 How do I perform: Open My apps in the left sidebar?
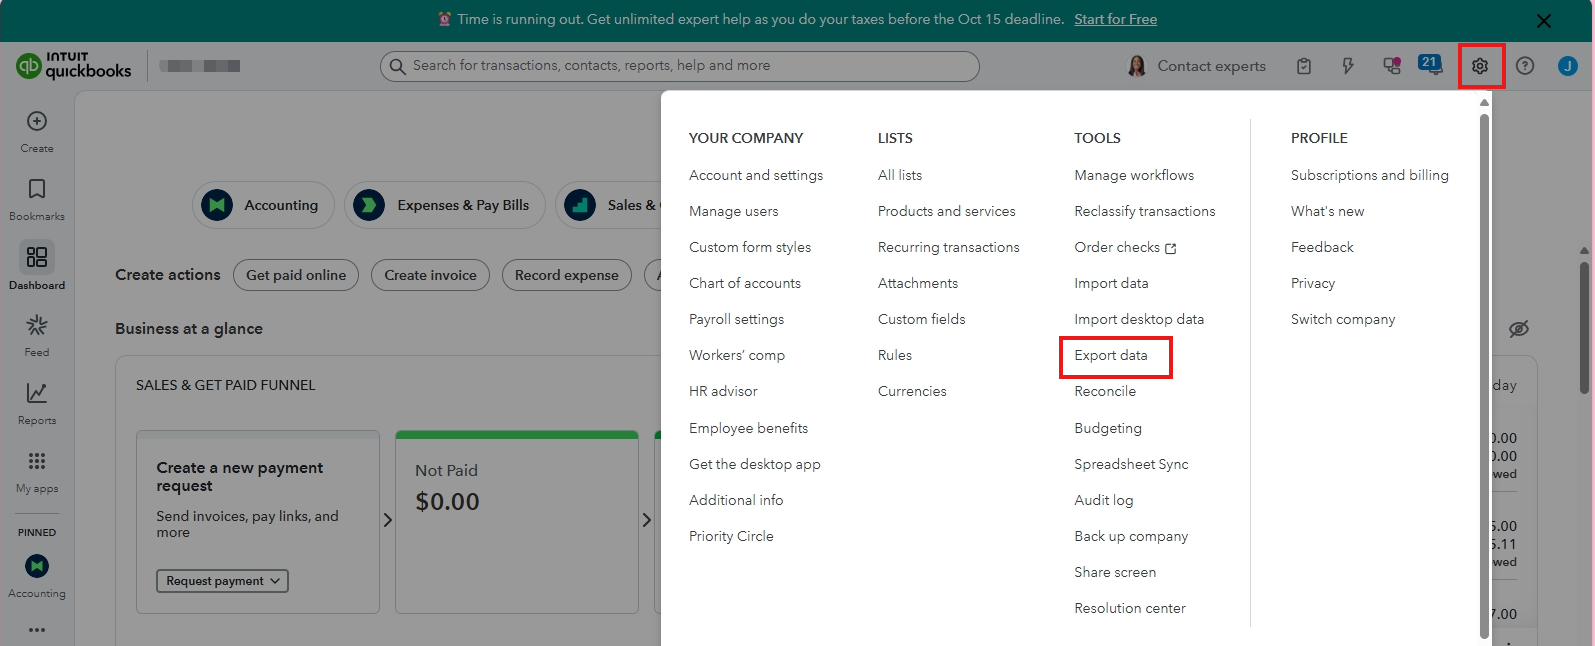(37, 471)
